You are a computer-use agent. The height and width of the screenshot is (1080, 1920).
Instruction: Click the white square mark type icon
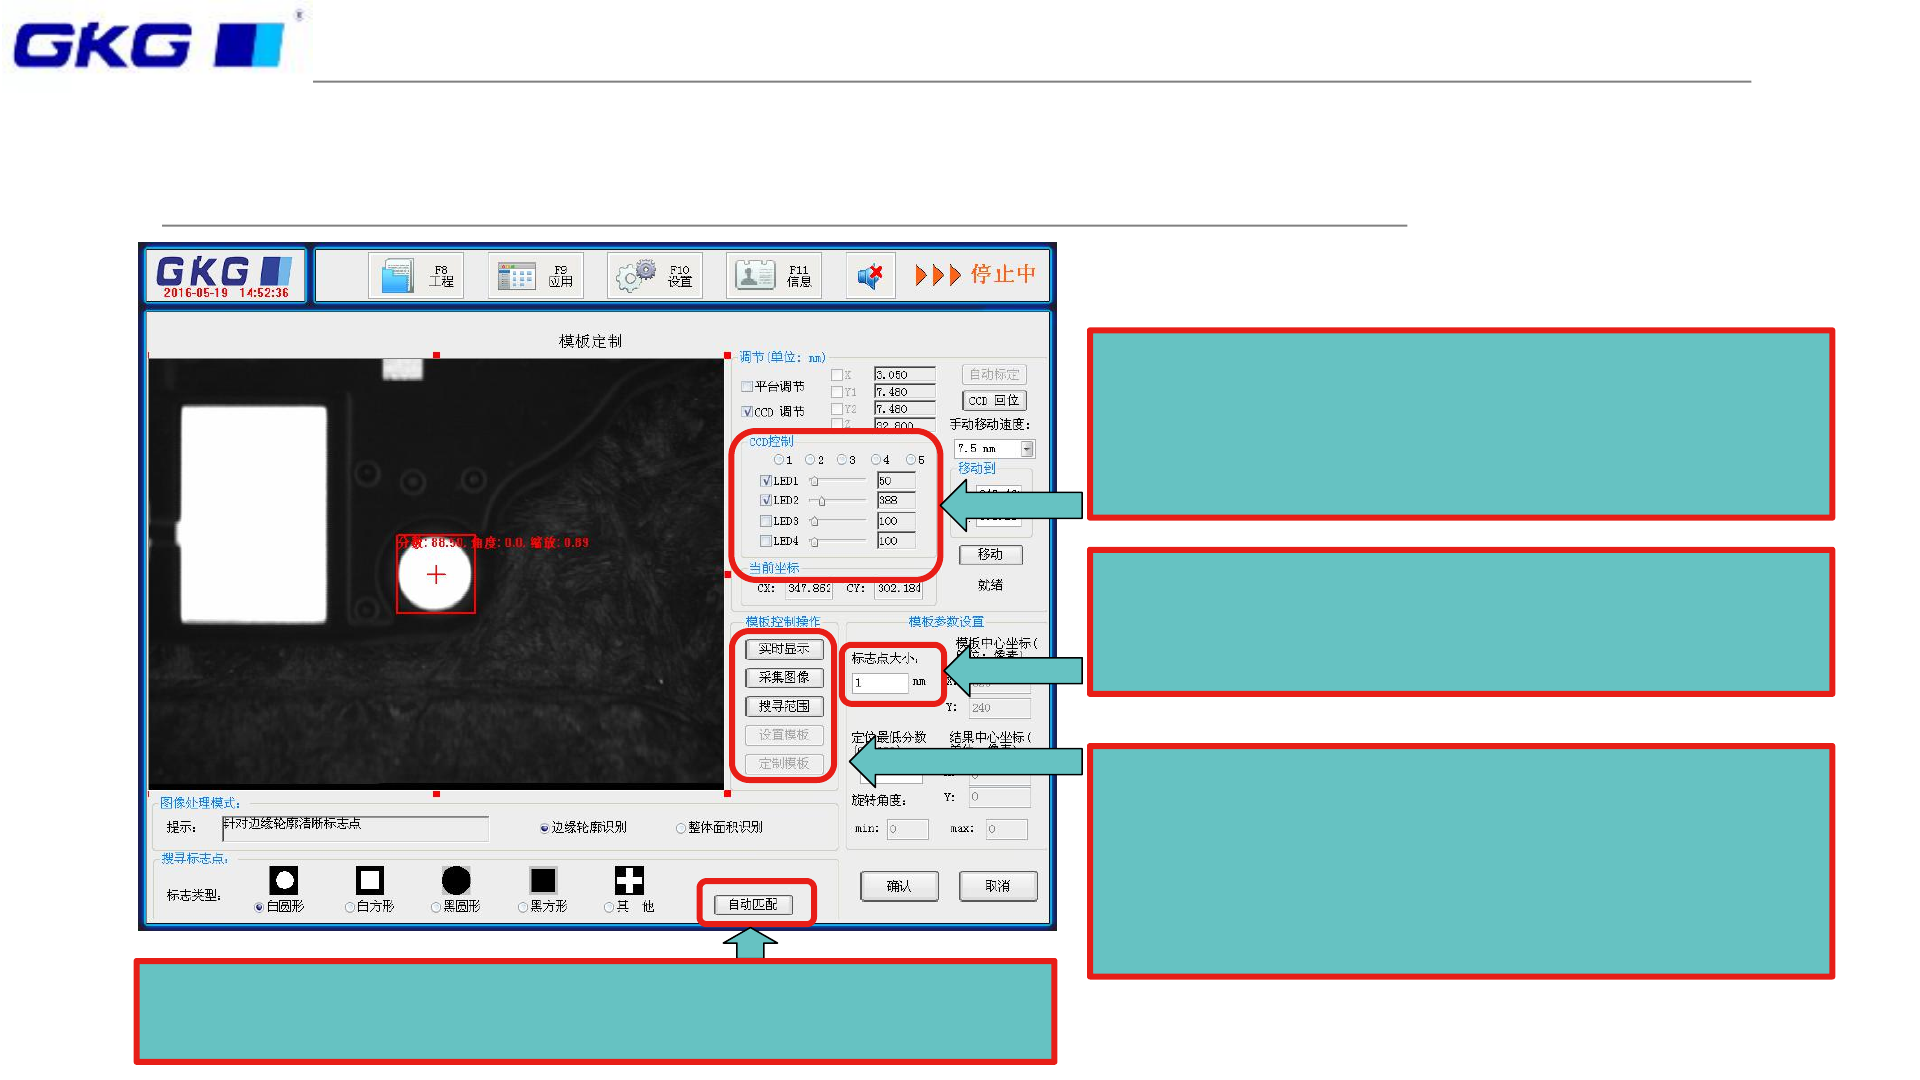[370, 880]
